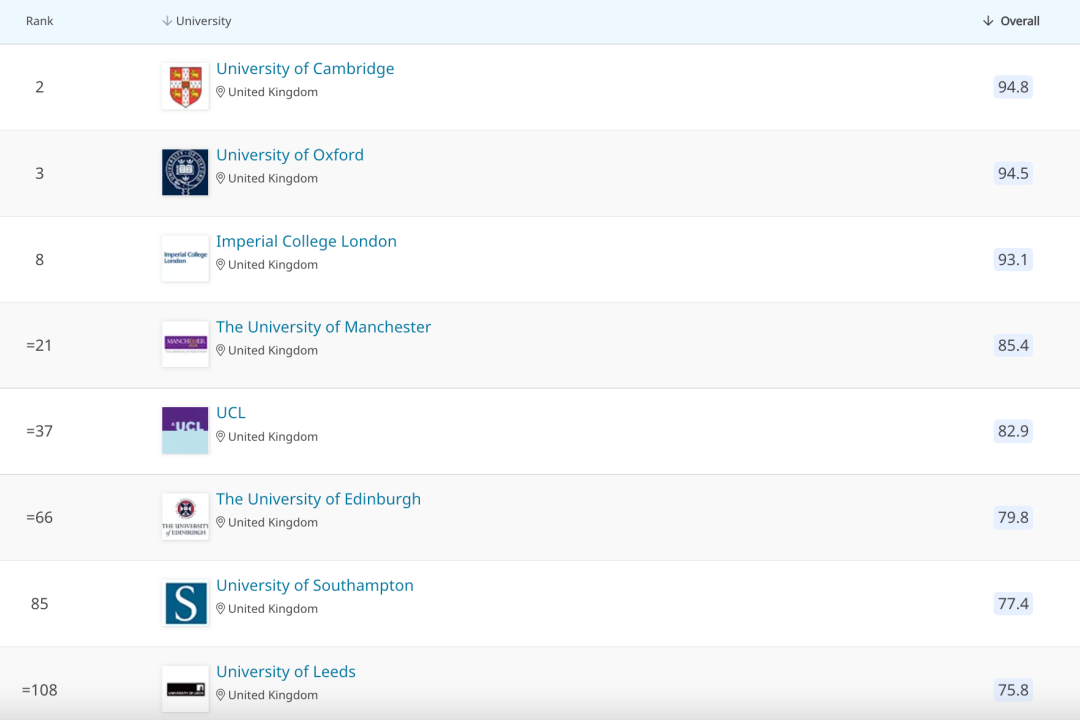
Task: Click The University of Manchester logo
Action: coord(185,344)
